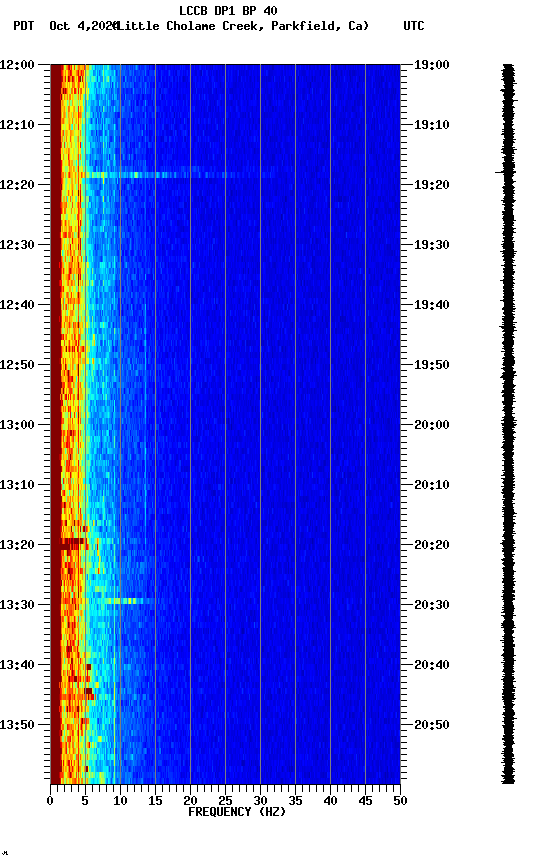
Task: Click the 12:20 PDT time label
Action: pos(17,185)
